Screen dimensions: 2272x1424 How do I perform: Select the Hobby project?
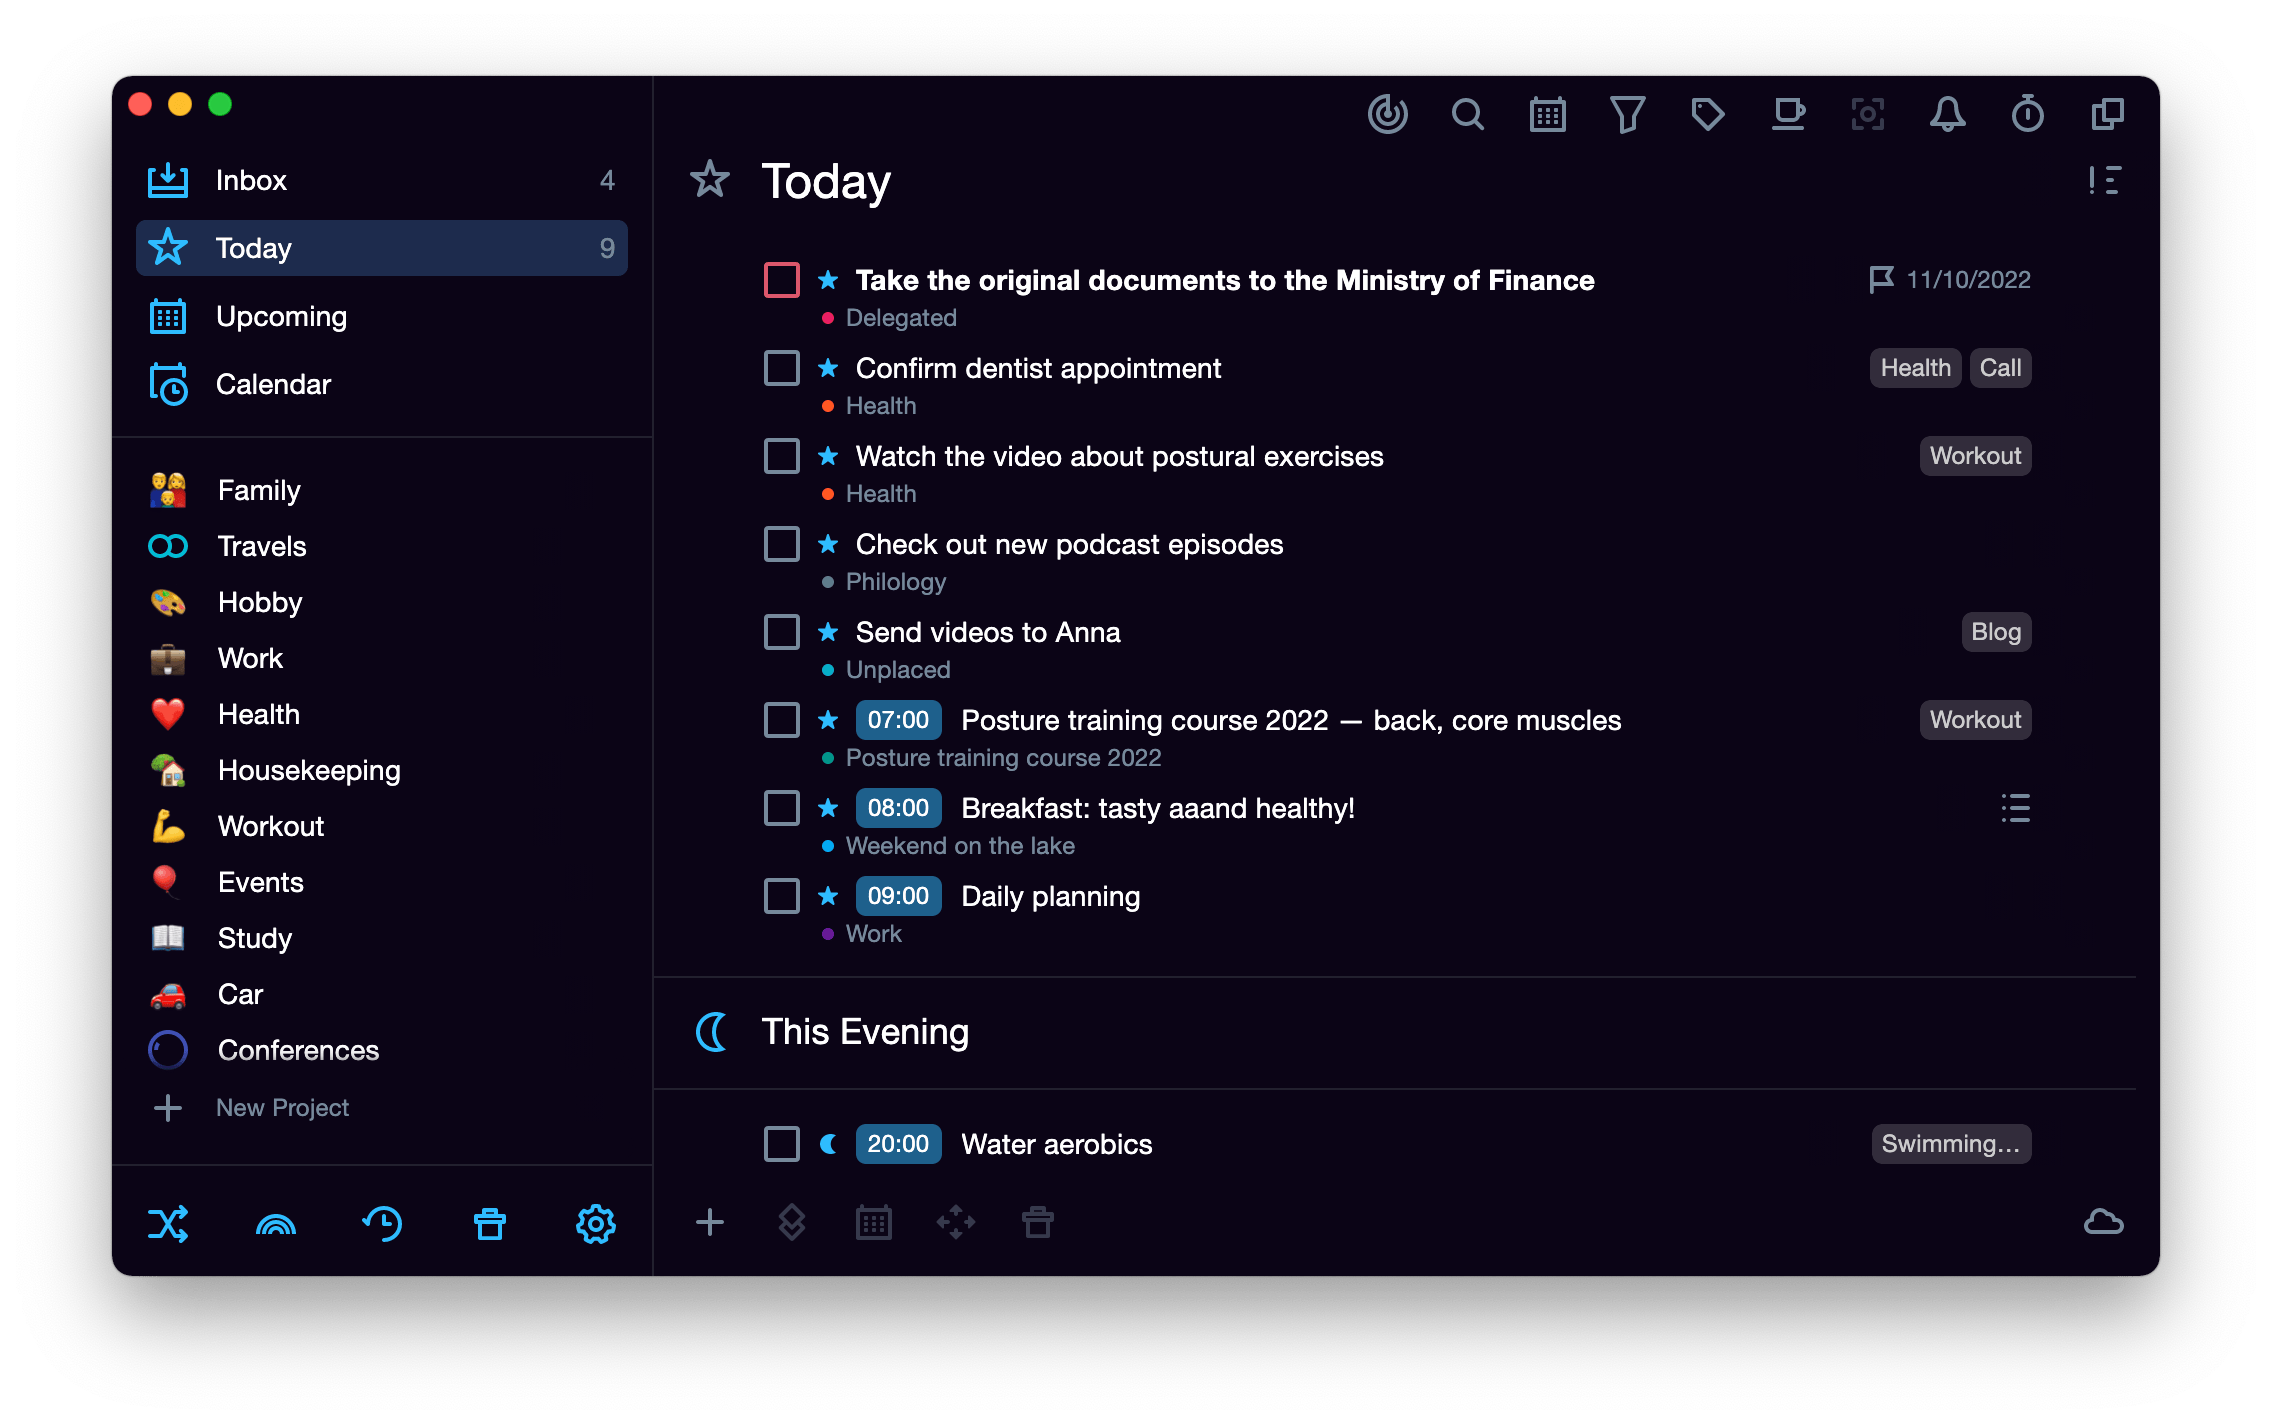point(382,602)
